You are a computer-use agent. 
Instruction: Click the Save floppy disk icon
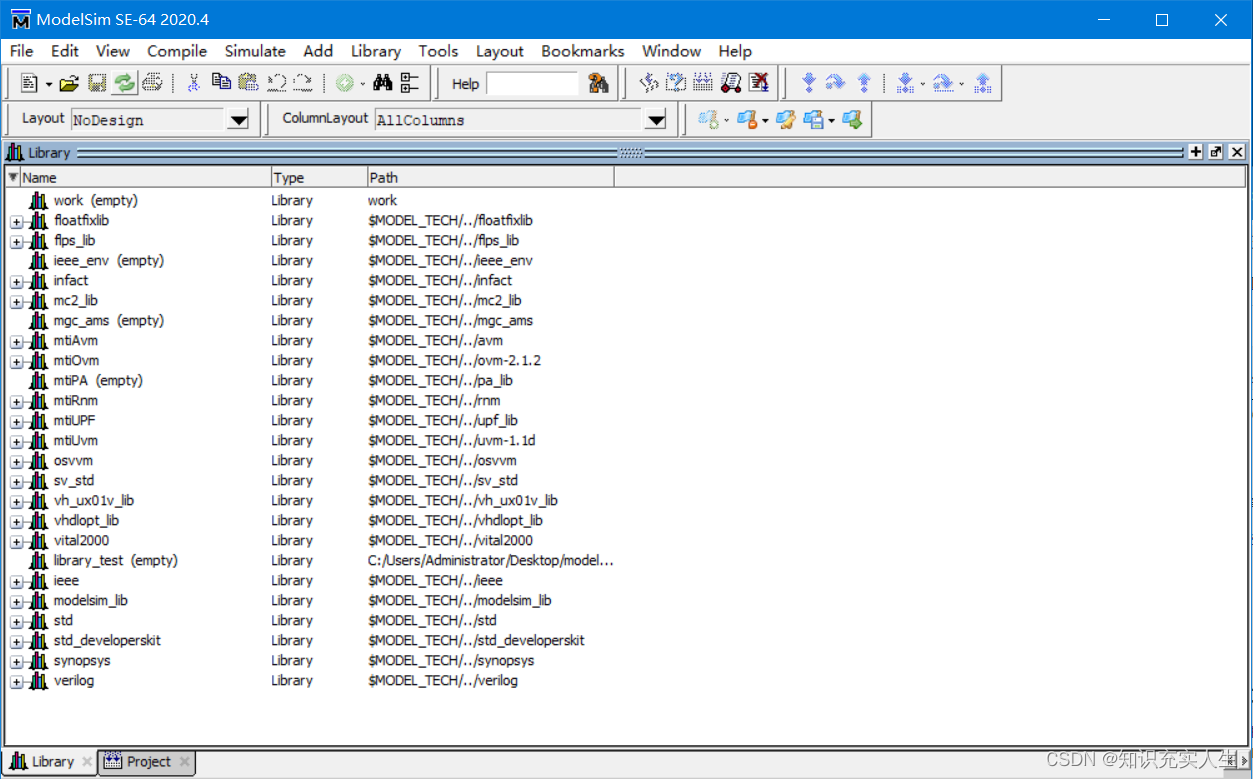pos(97,83)
